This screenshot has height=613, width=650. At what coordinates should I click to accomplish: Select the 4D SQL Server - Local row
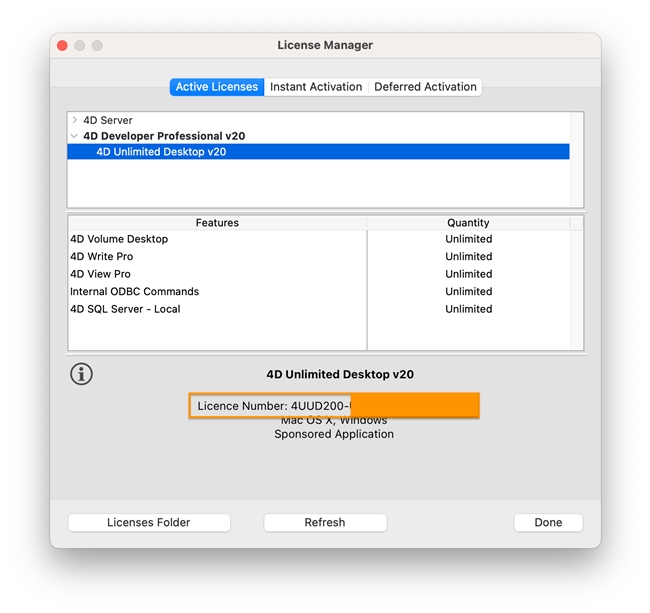pyautogui.click(x=125, y=309)
